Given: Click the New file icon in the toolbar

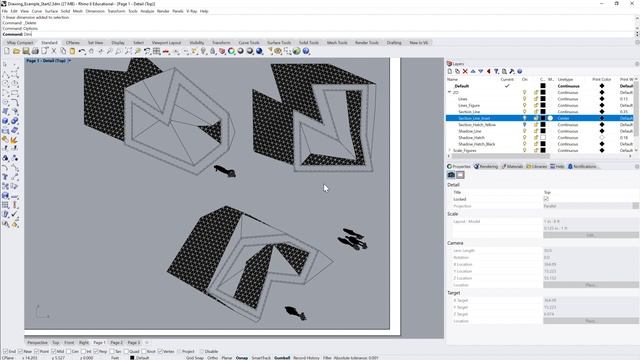Looking at the screenshot, I should pos(7,51).
